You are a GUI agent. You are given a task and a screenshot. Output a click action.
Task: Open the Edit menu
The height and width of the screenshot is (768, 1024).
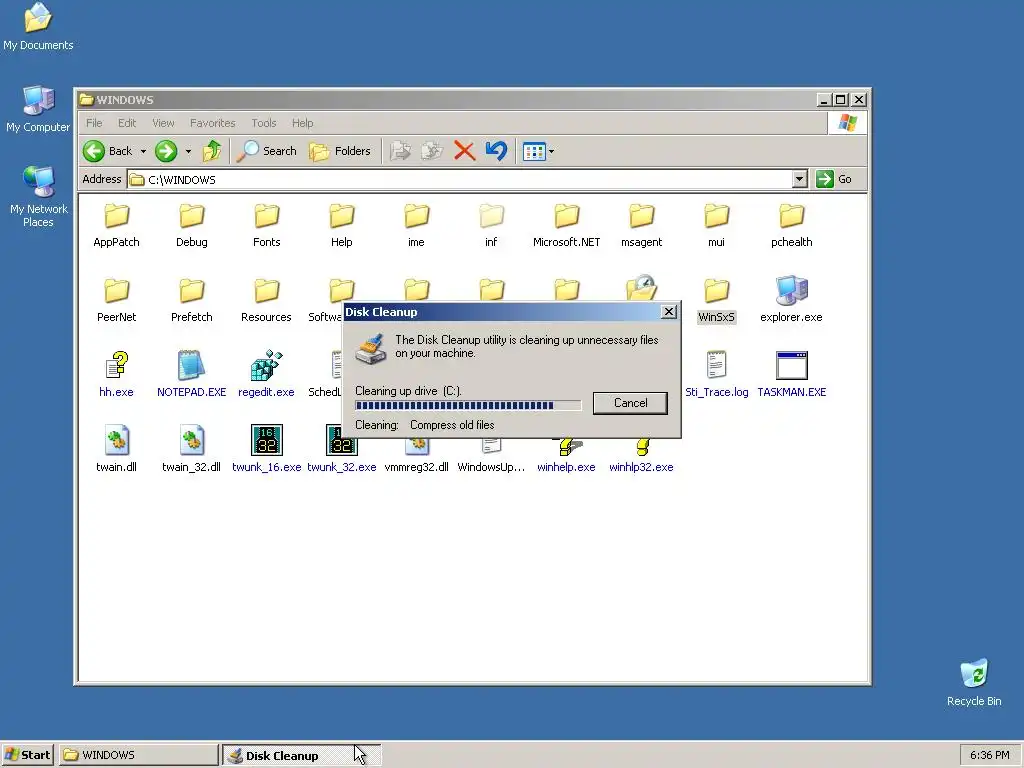[127, 123]
